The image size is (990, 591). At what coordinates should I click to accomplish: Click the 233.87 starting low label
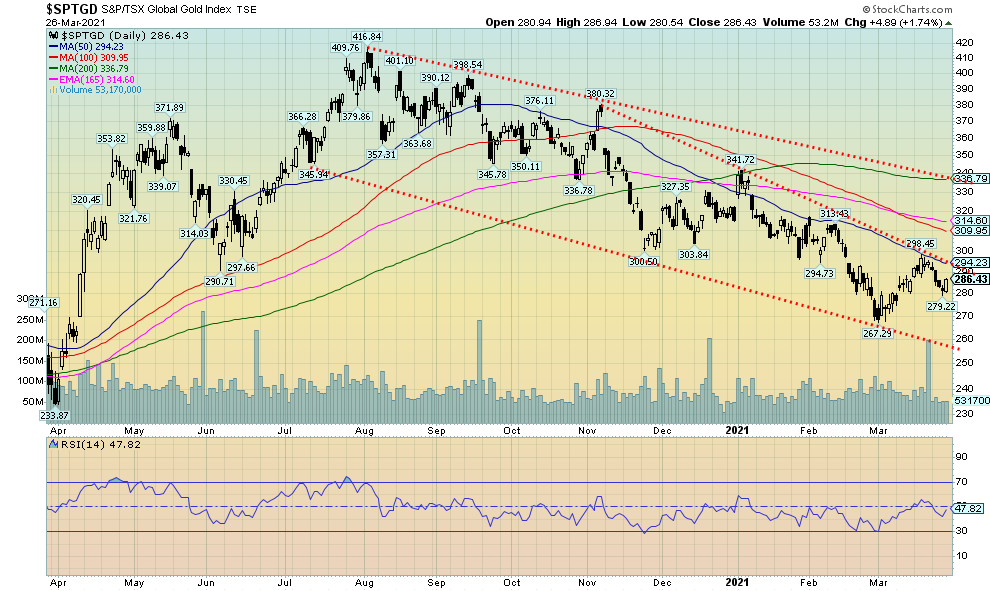tap(54, 415)
